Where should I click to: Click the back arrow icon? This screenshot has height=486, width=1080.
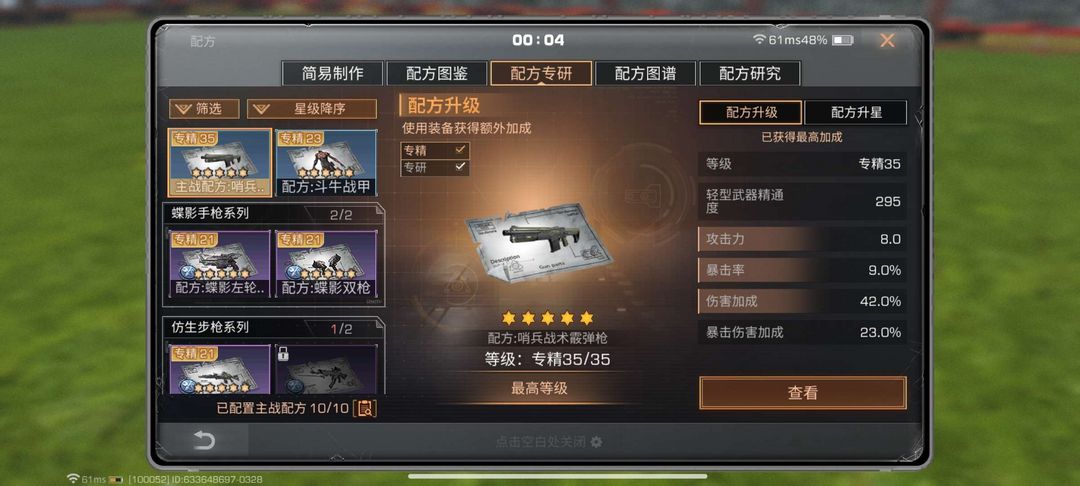click(204, 441)
